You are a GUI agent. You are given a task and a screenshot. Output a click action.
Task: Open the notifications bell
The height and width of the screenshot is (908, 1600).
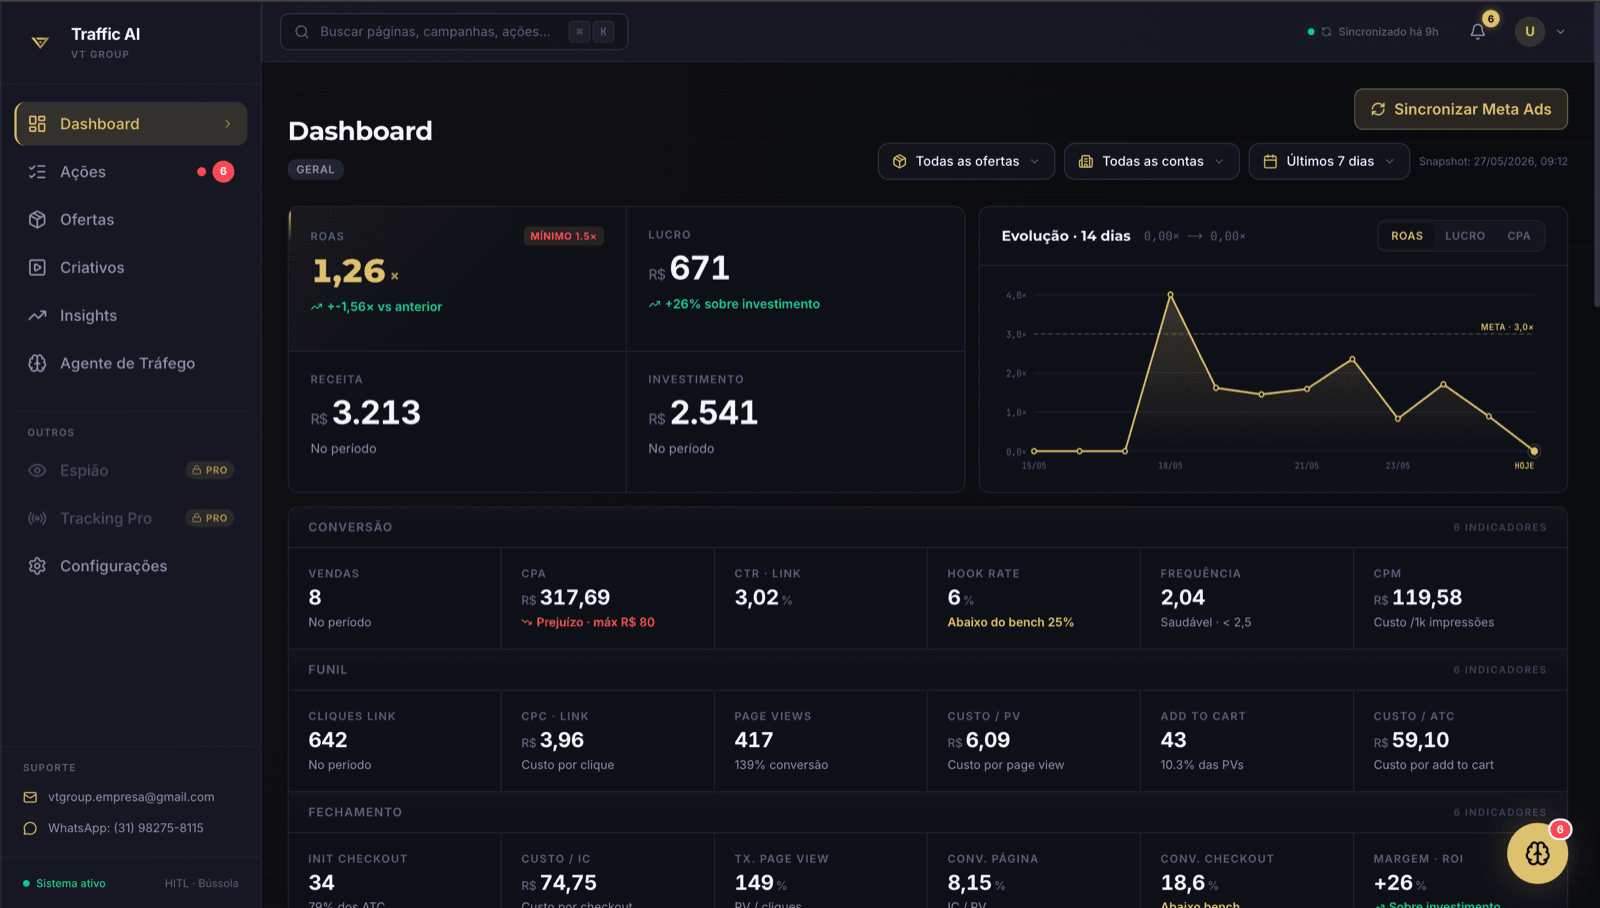(x=1478, y=31)
